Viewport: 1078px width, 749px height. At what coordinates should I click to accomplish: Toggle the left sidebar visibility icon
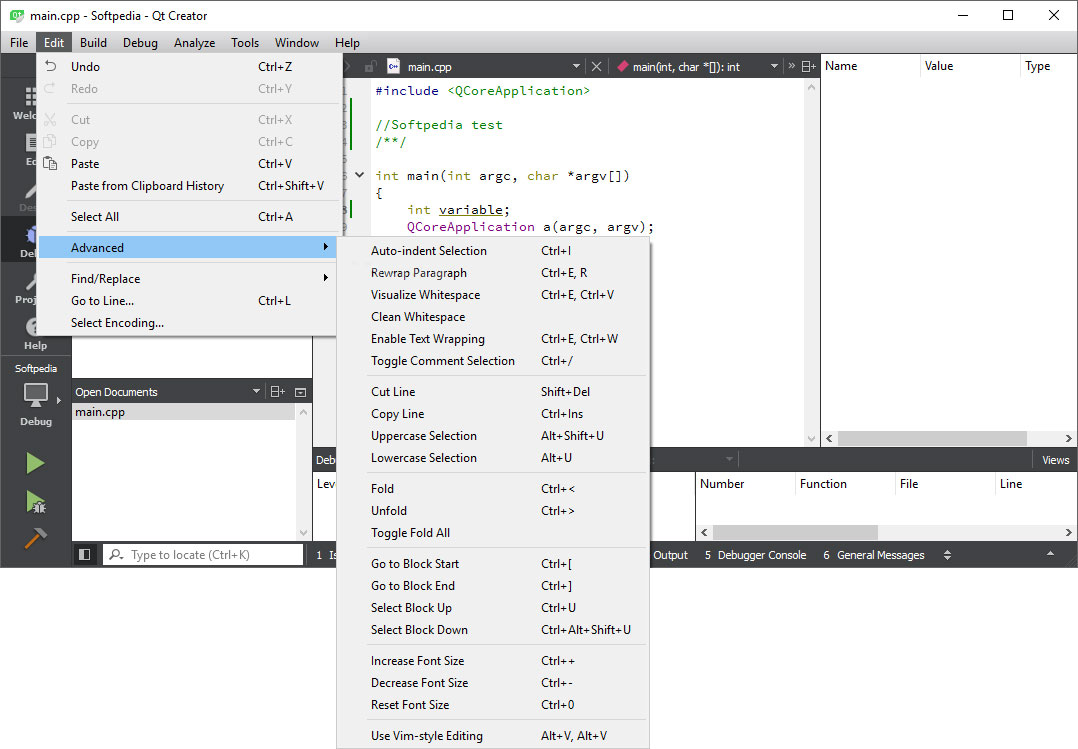click(85, 555)
